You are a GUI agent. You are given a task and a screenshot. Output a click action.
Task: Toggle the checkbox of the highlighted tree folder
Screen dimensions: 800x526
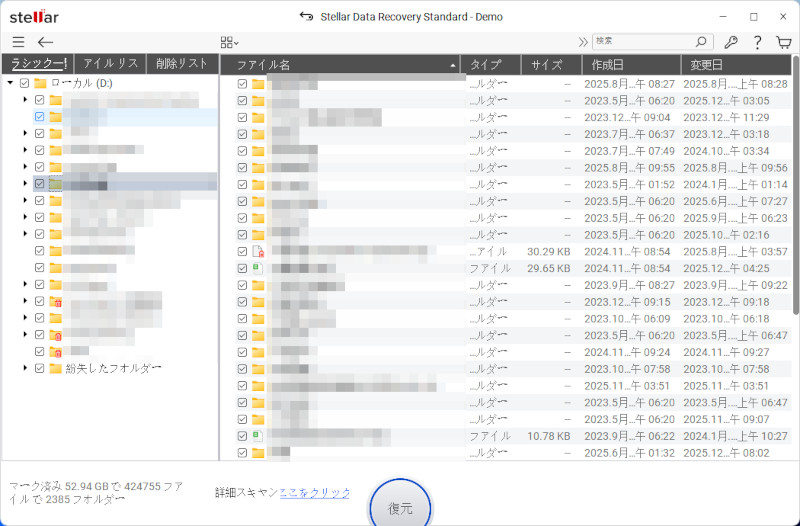point(40,116)
